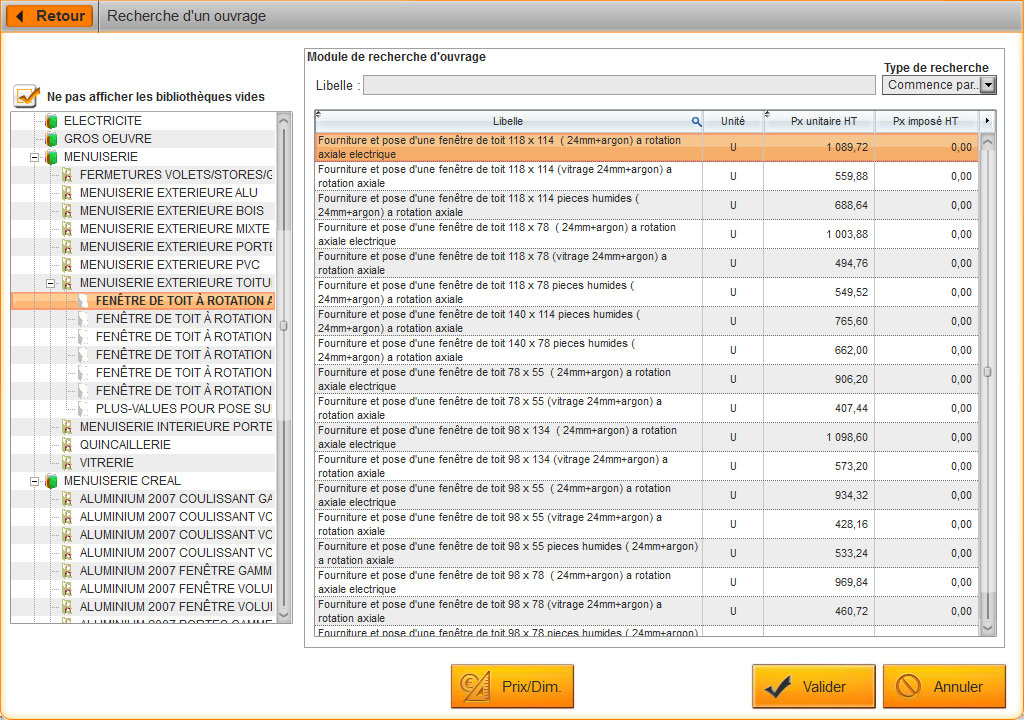
Task: Click price cell 1 089,72
Action: [x=819, y=148]
